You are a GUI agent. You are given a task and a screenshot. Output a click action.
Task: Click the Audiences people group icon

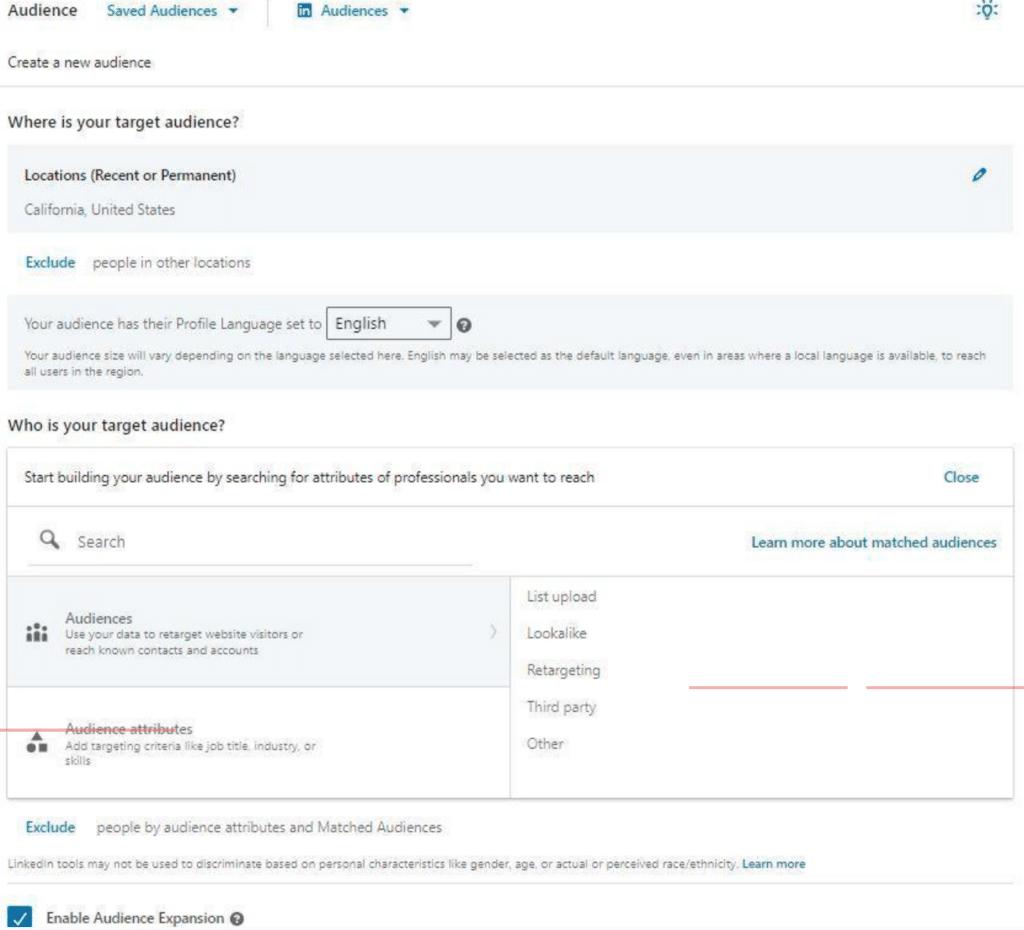37,632
